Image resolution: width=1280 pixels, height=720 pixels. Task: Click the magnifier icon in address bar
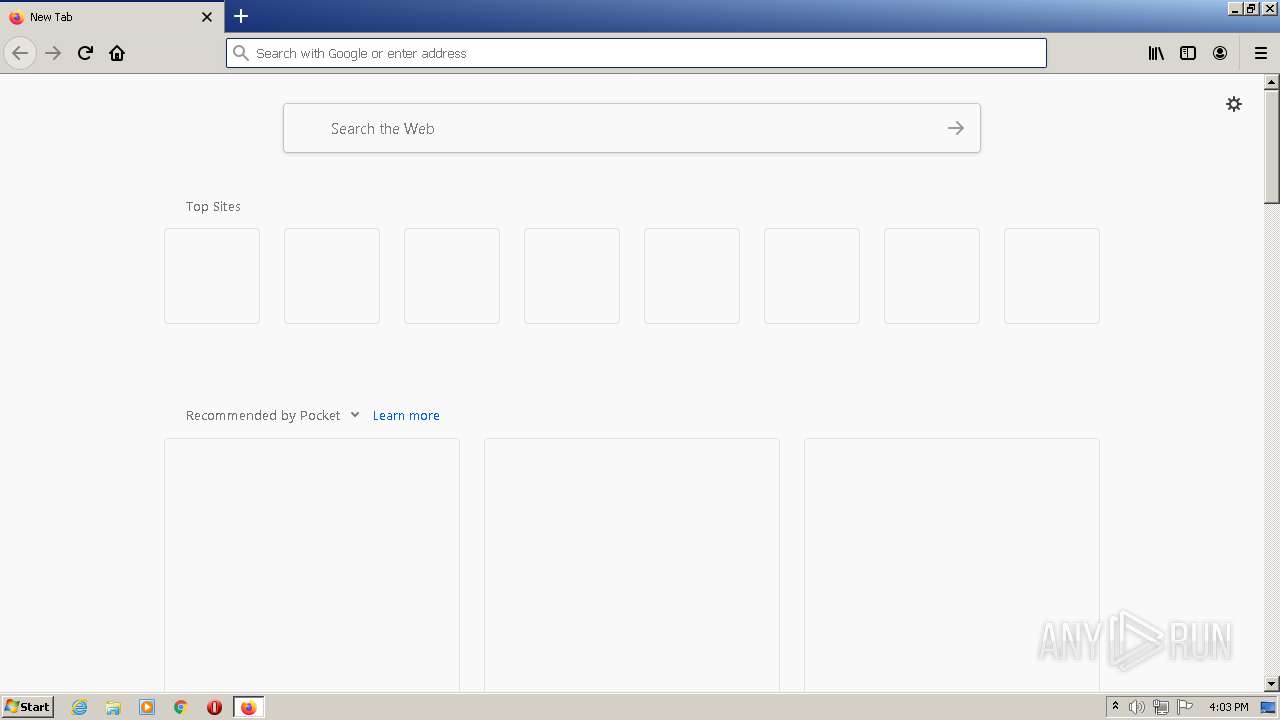[x=240, y=53]
